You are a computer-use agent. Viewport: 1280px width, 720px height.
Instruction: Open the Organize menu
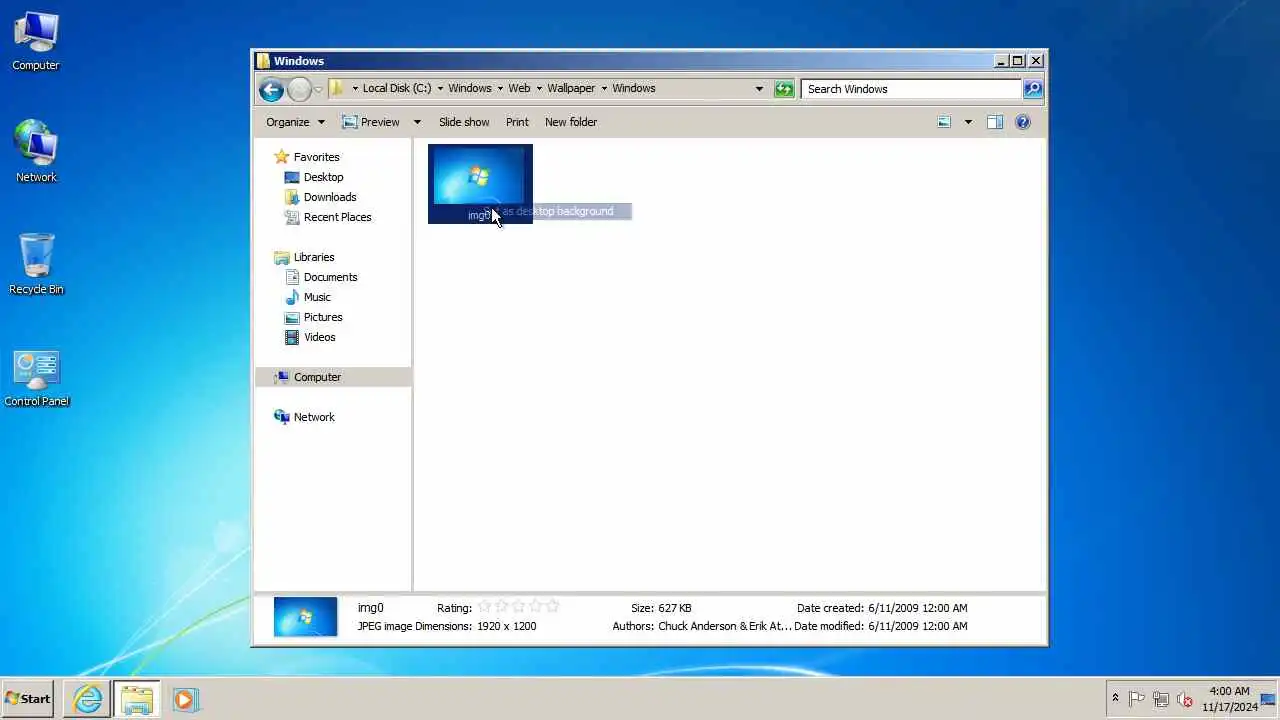[x=295, y=122]
